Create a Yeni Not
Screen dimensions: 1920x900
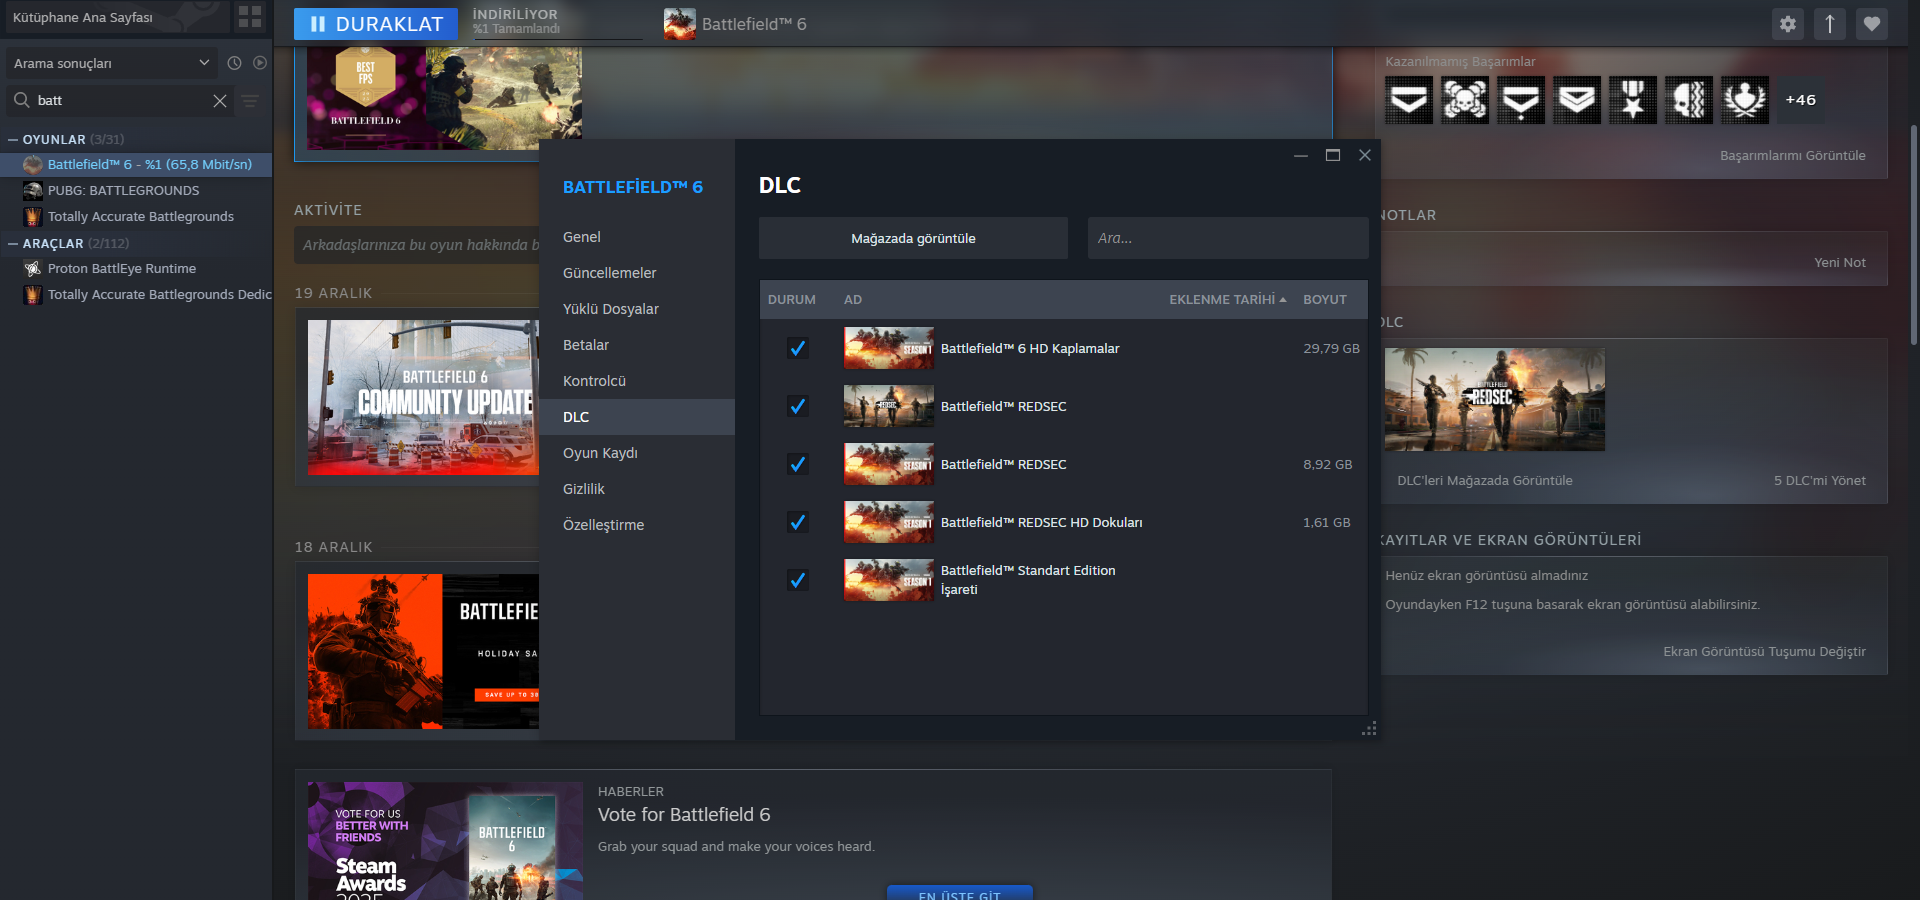coord(1840,263)
